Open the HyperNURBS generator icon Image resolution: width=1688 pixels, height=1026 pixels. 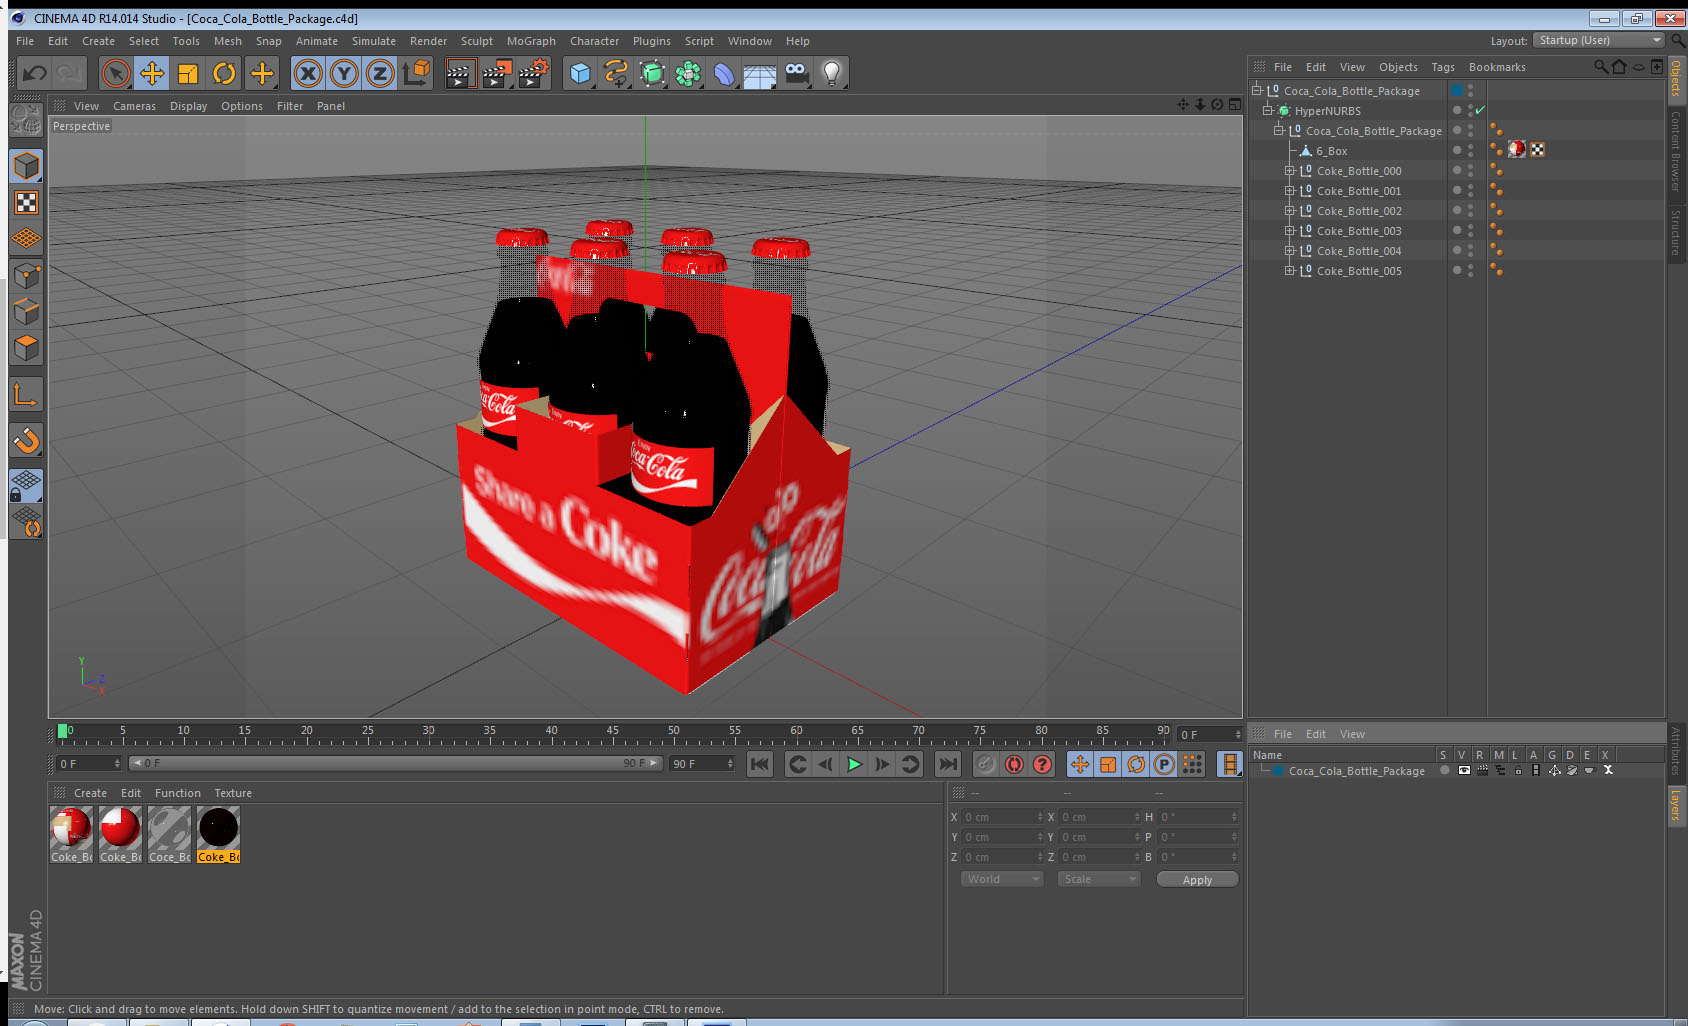(x=652, y=73)
